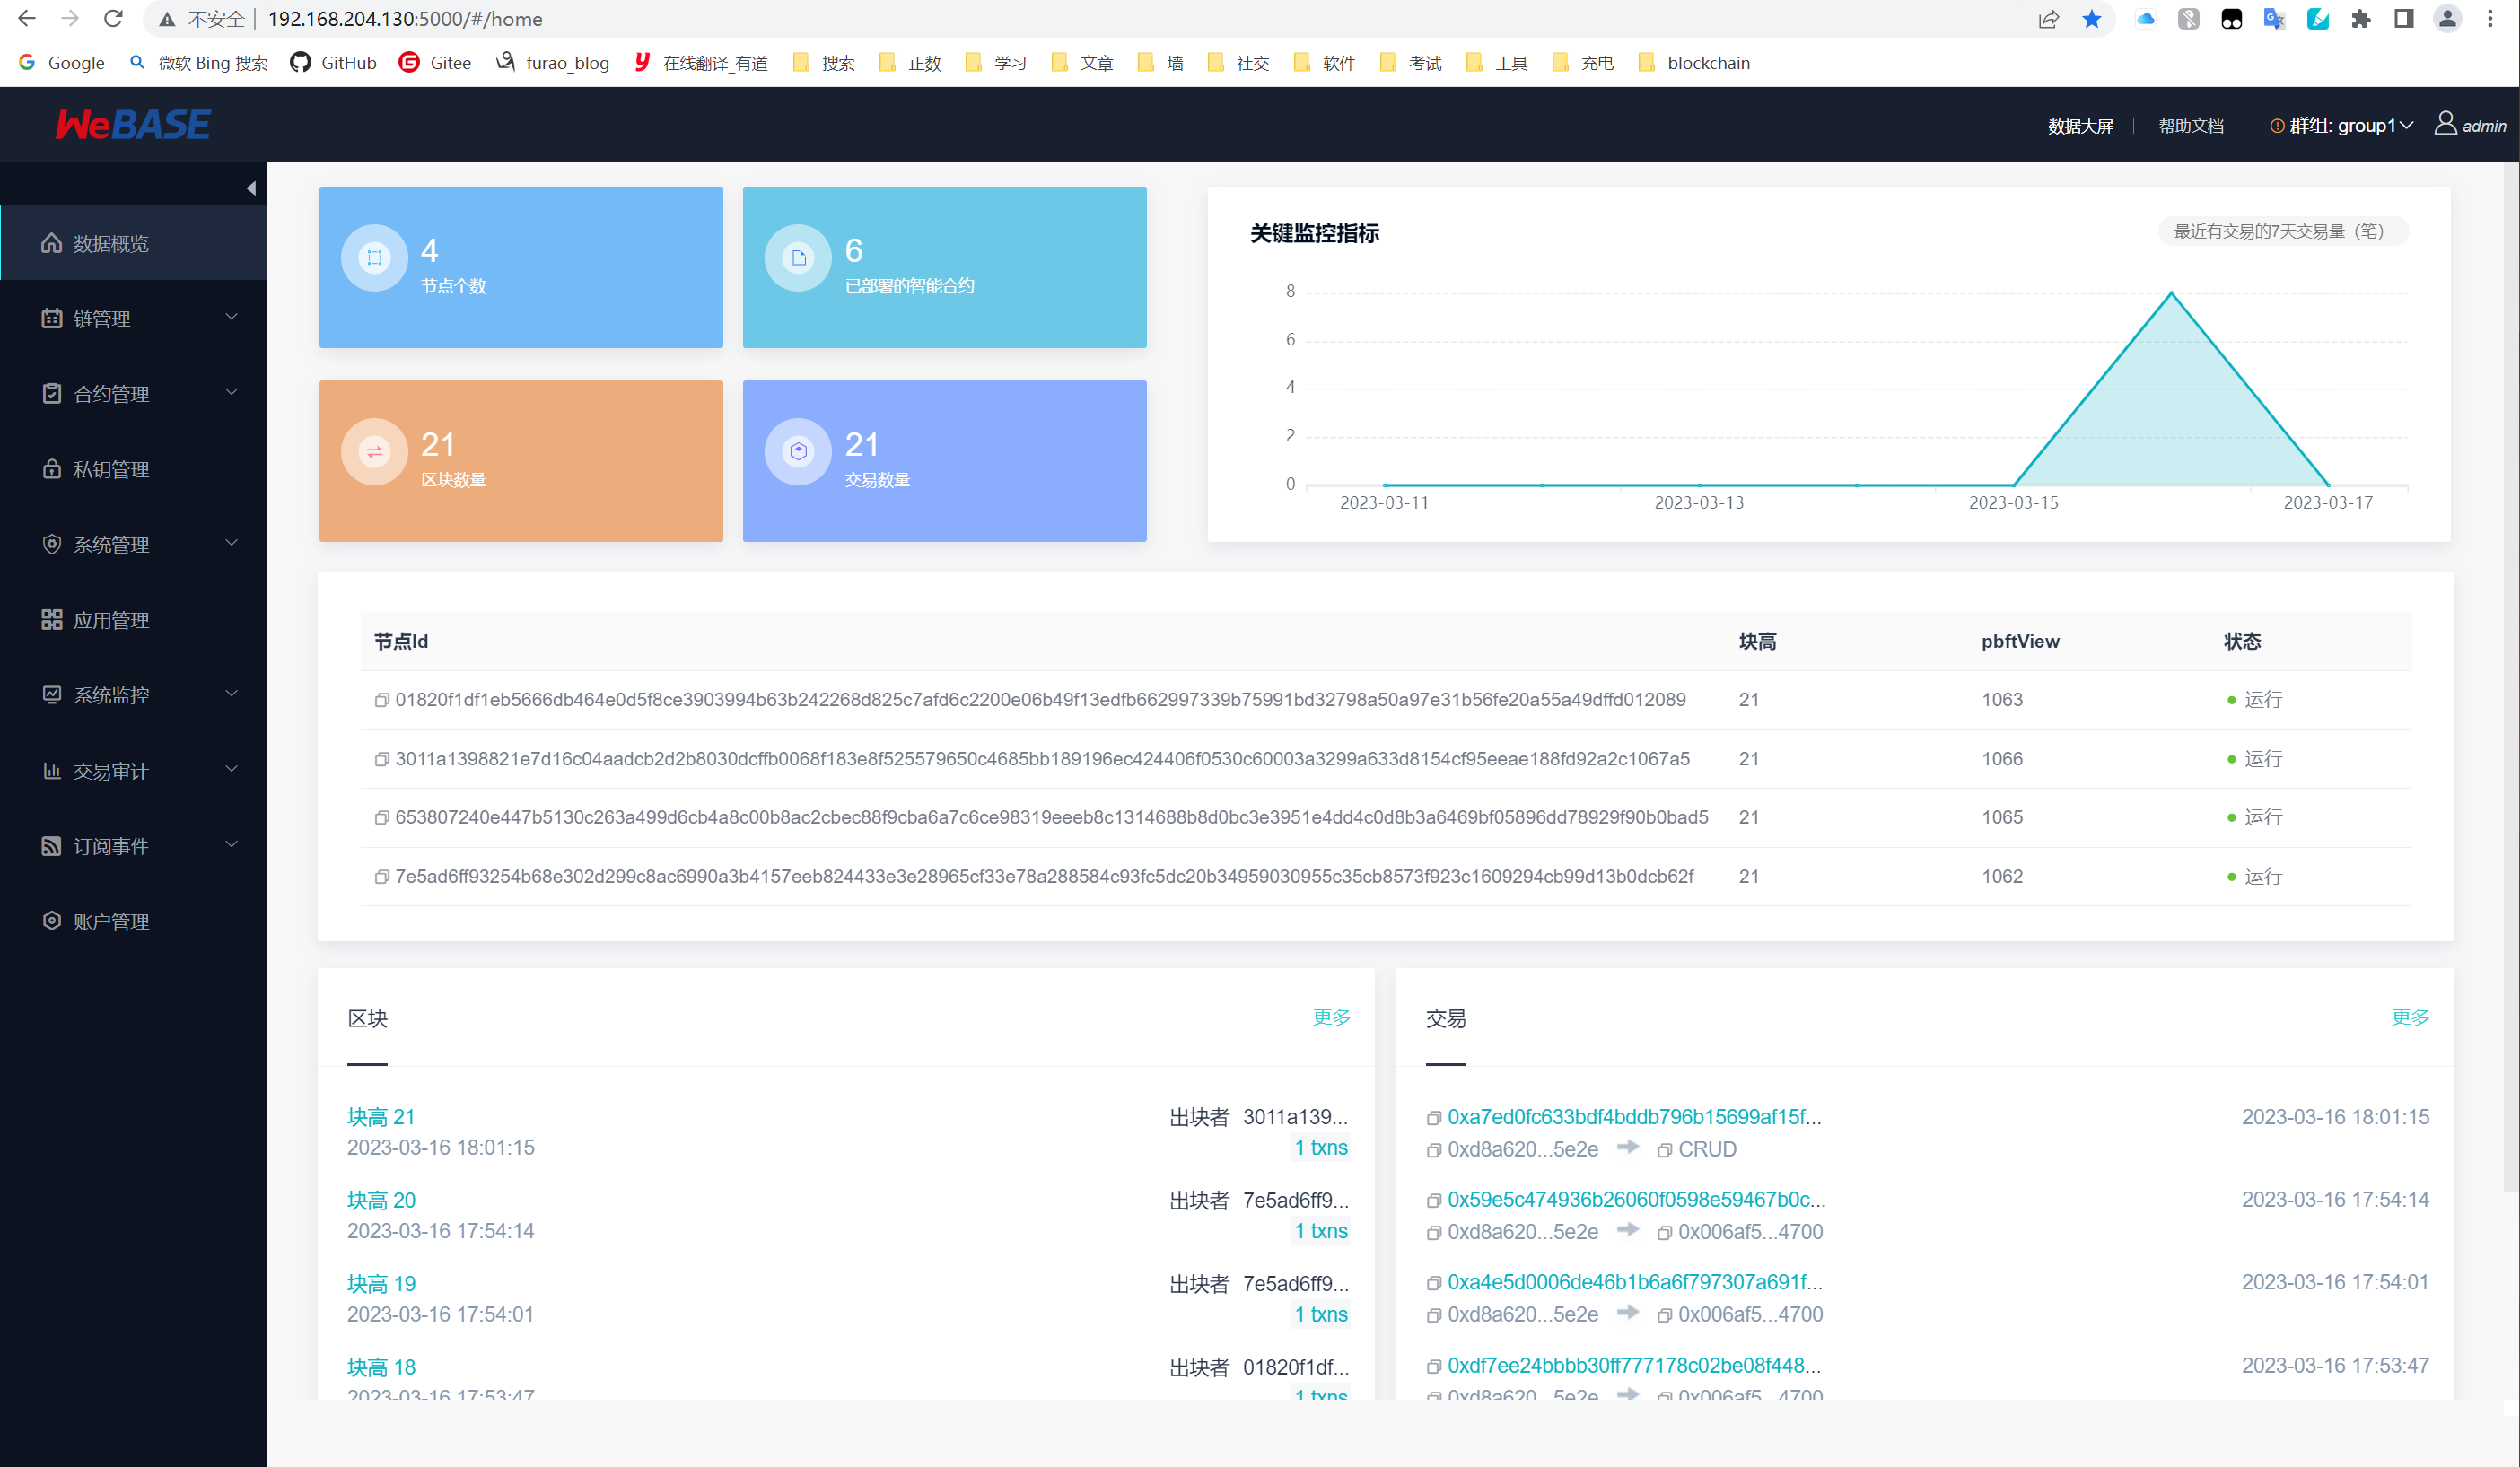Viewport: 2520px width, 1467px height.
Task: Click the page vertical scrollbar
Action: click(x=2510, y=680)
